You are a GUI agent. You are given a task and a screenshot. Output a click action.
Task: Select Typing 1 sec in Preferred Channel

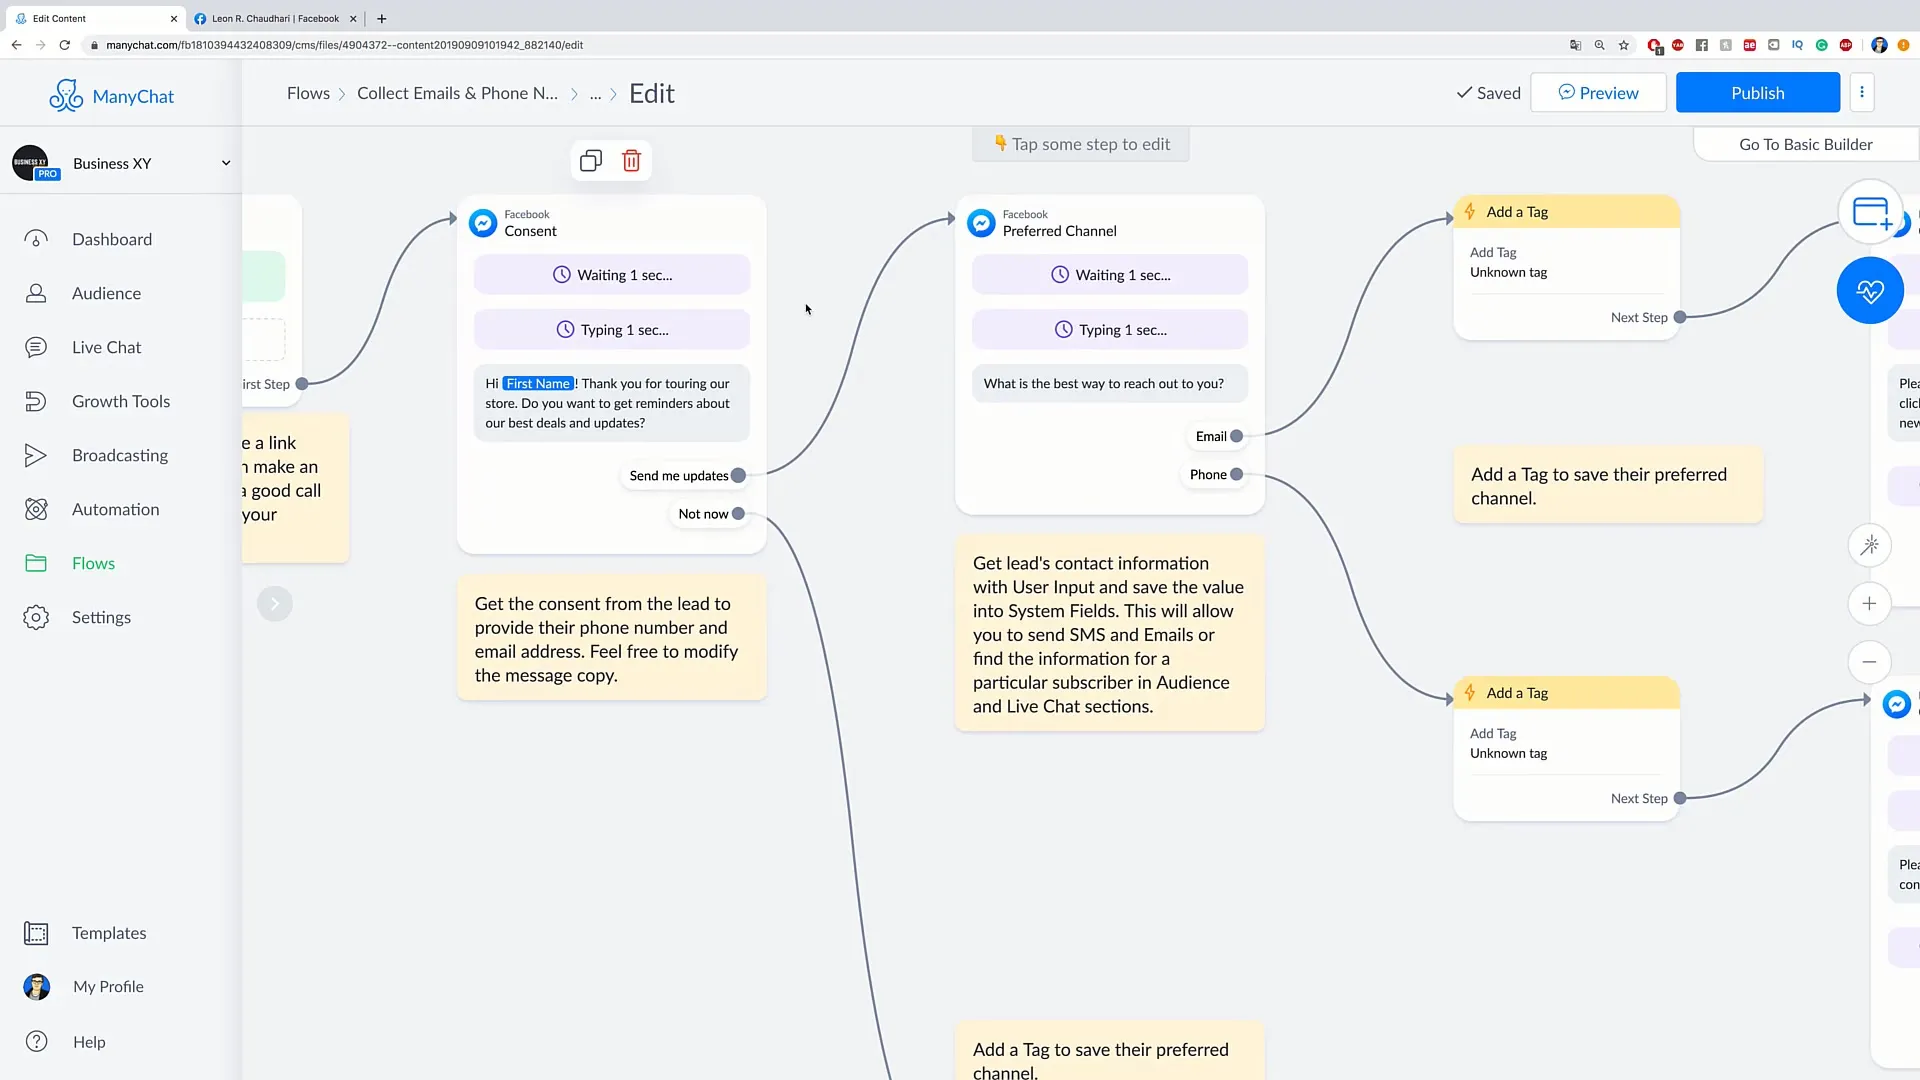[x=1110, y=329]
